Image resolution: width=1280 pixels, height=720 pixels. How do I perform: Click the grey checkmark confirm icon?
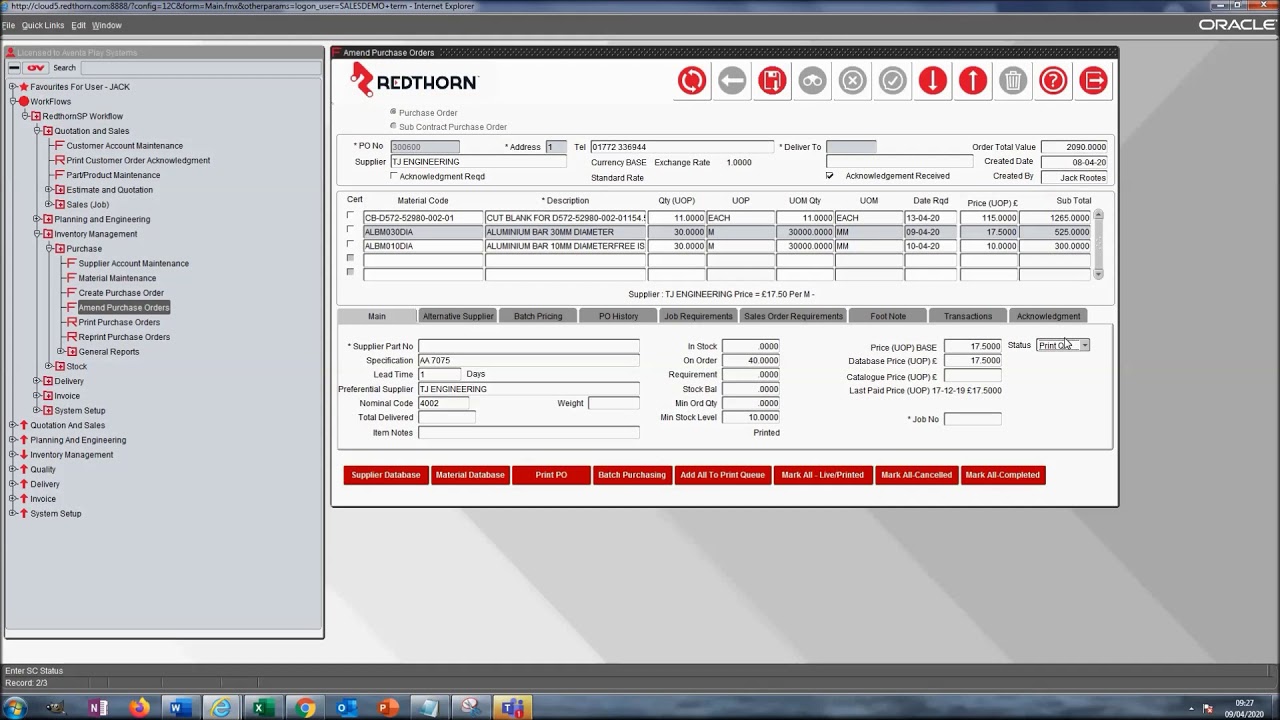pyautogui.click(x=892, y=81)
